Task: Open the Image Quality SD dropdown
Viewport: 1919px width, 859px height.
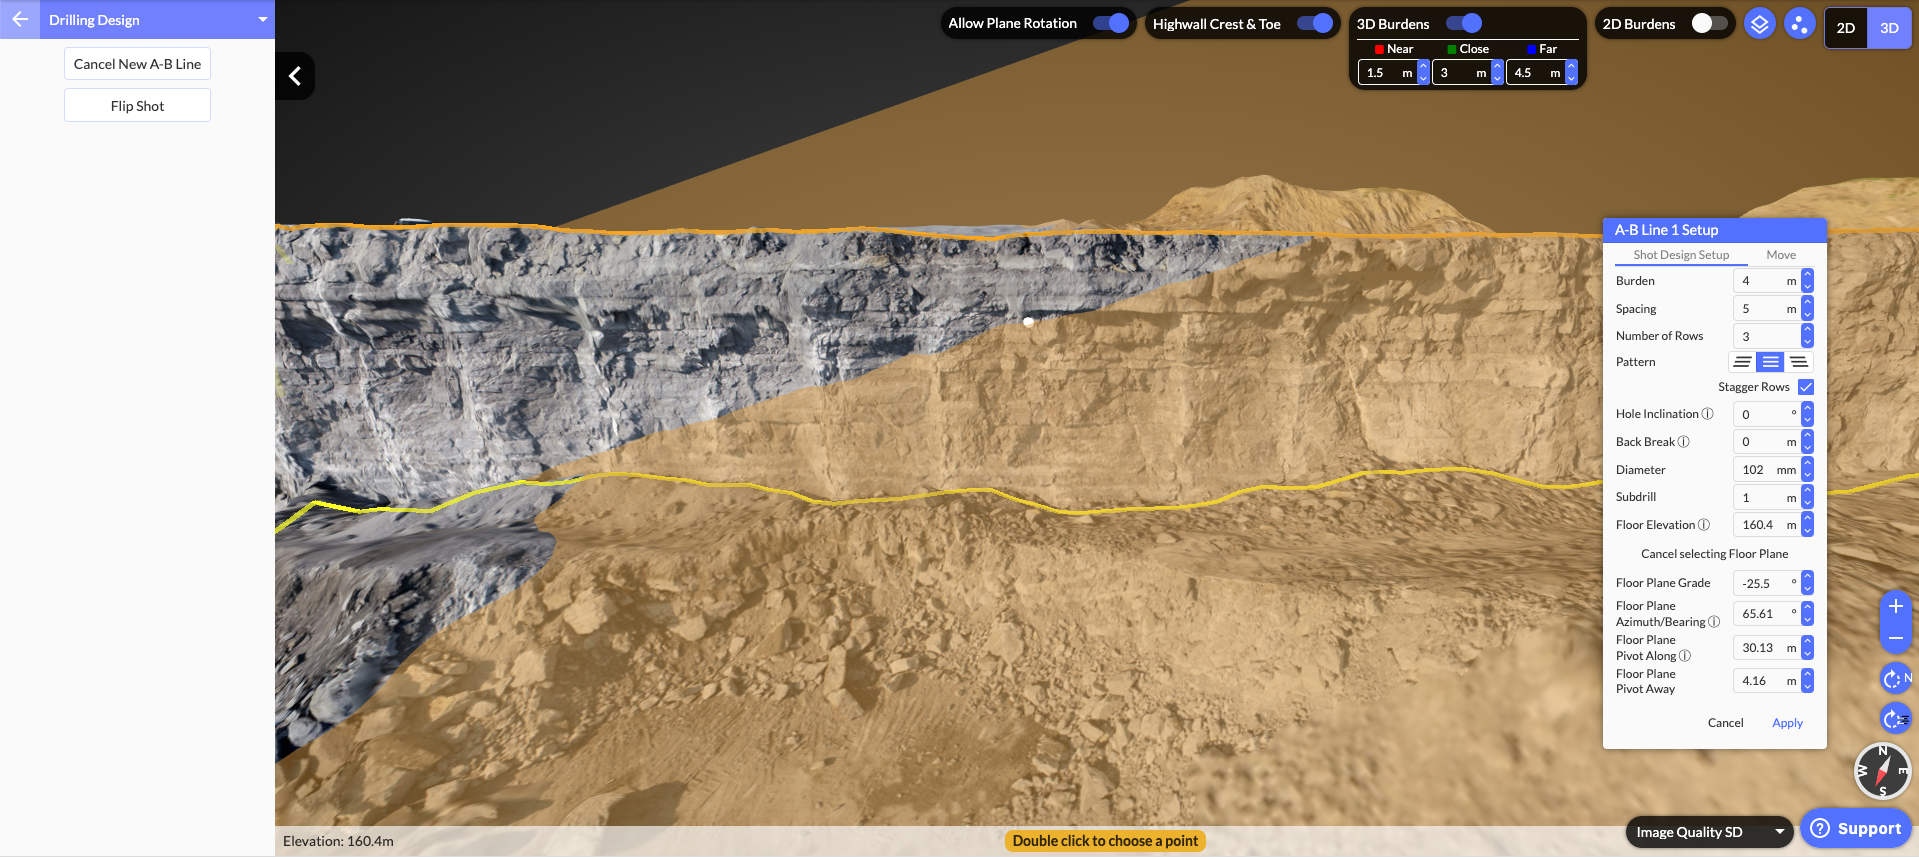Action: pyautogui.click(x=1710, y=832)
